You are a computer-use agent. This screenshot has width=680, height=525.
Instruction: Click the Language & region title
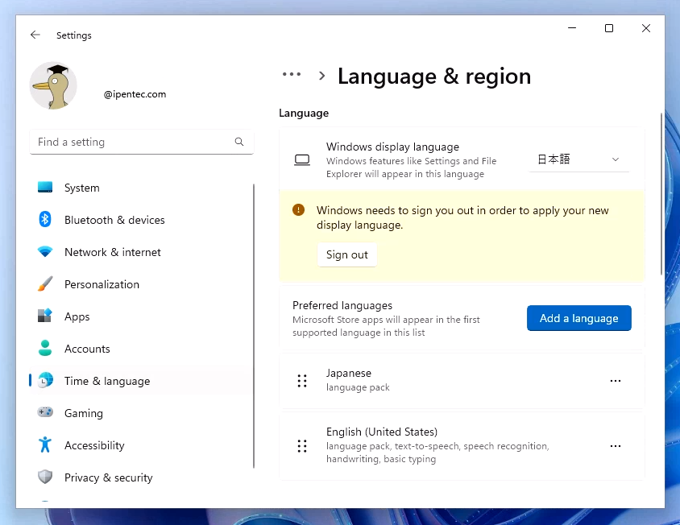(x=434, y=76)
